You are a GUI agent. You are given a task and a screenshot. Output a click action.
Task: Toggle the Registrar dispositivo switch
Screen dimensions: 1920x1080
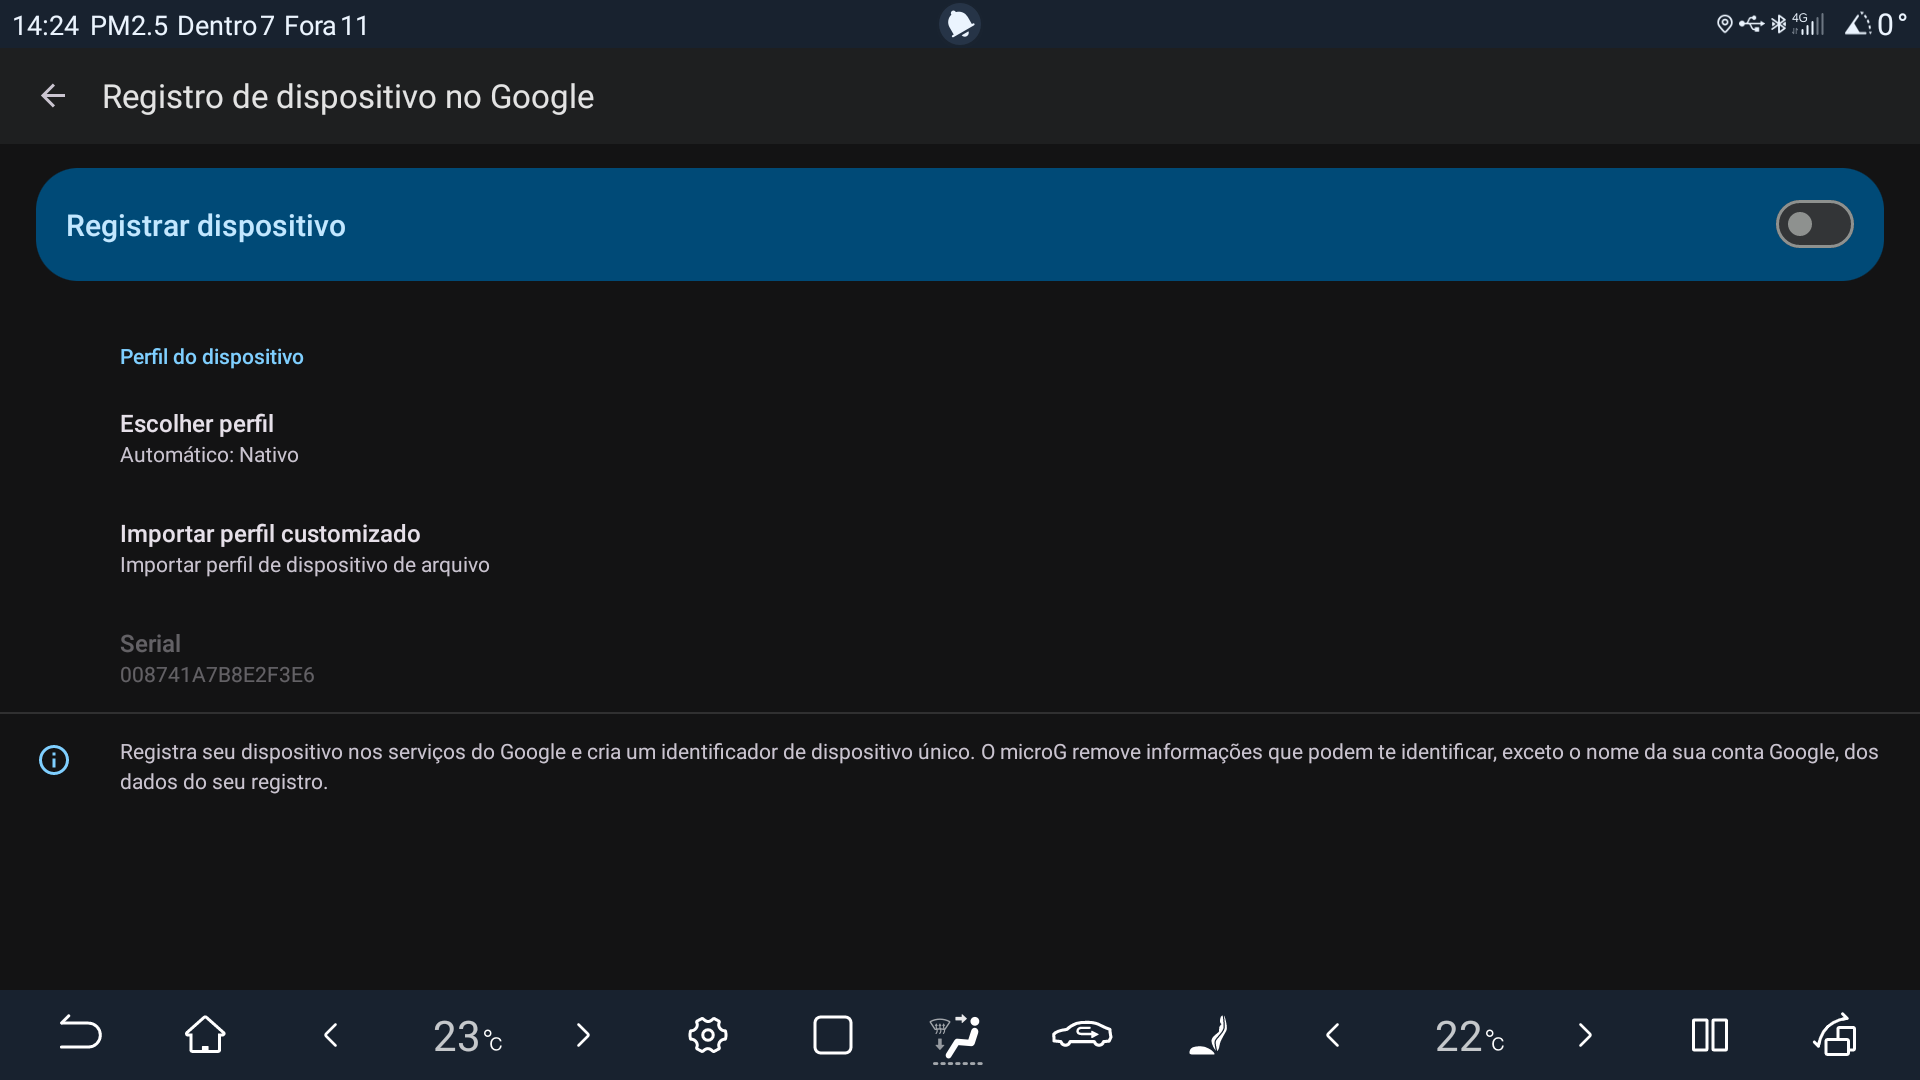click(x=1814, y=224)
